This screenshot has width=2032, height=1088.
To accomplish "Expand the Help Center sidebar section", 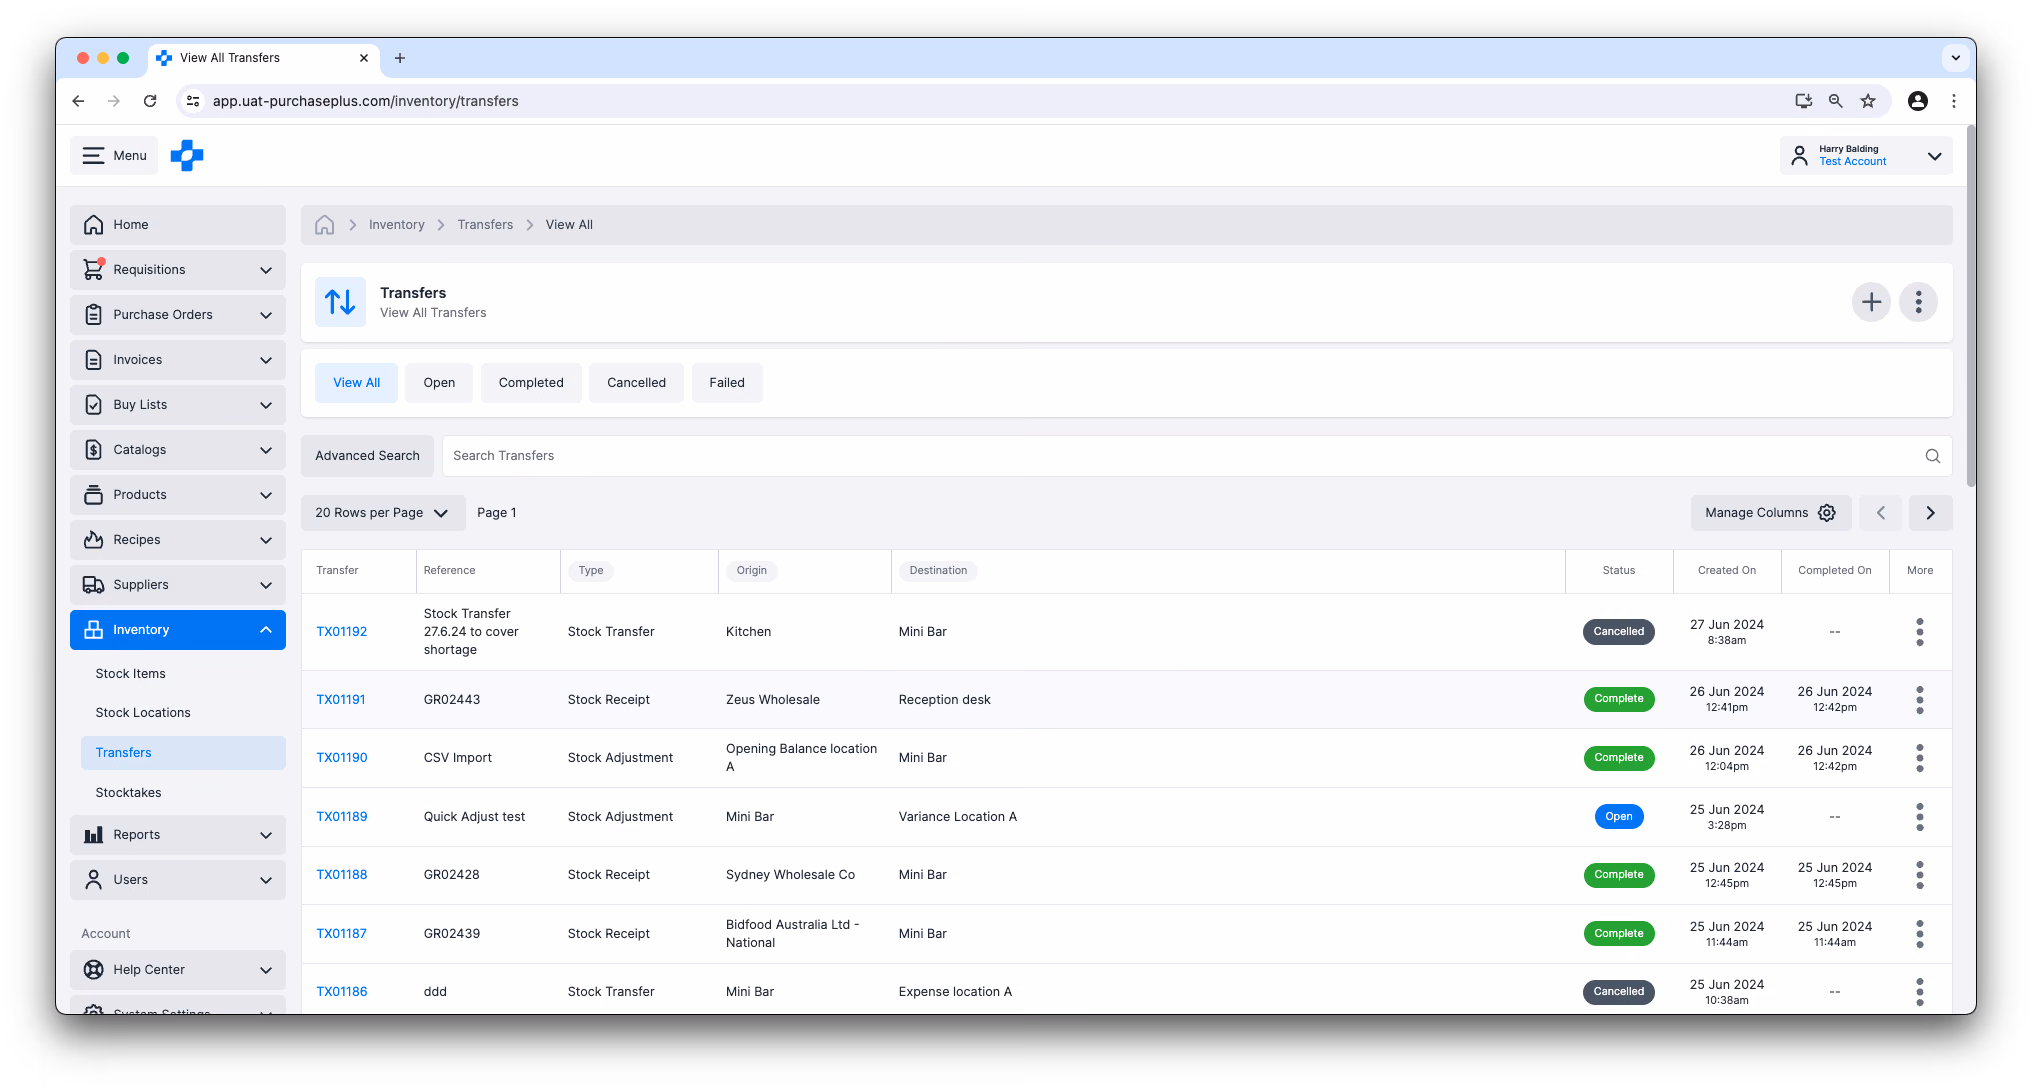I will point(178,970).
